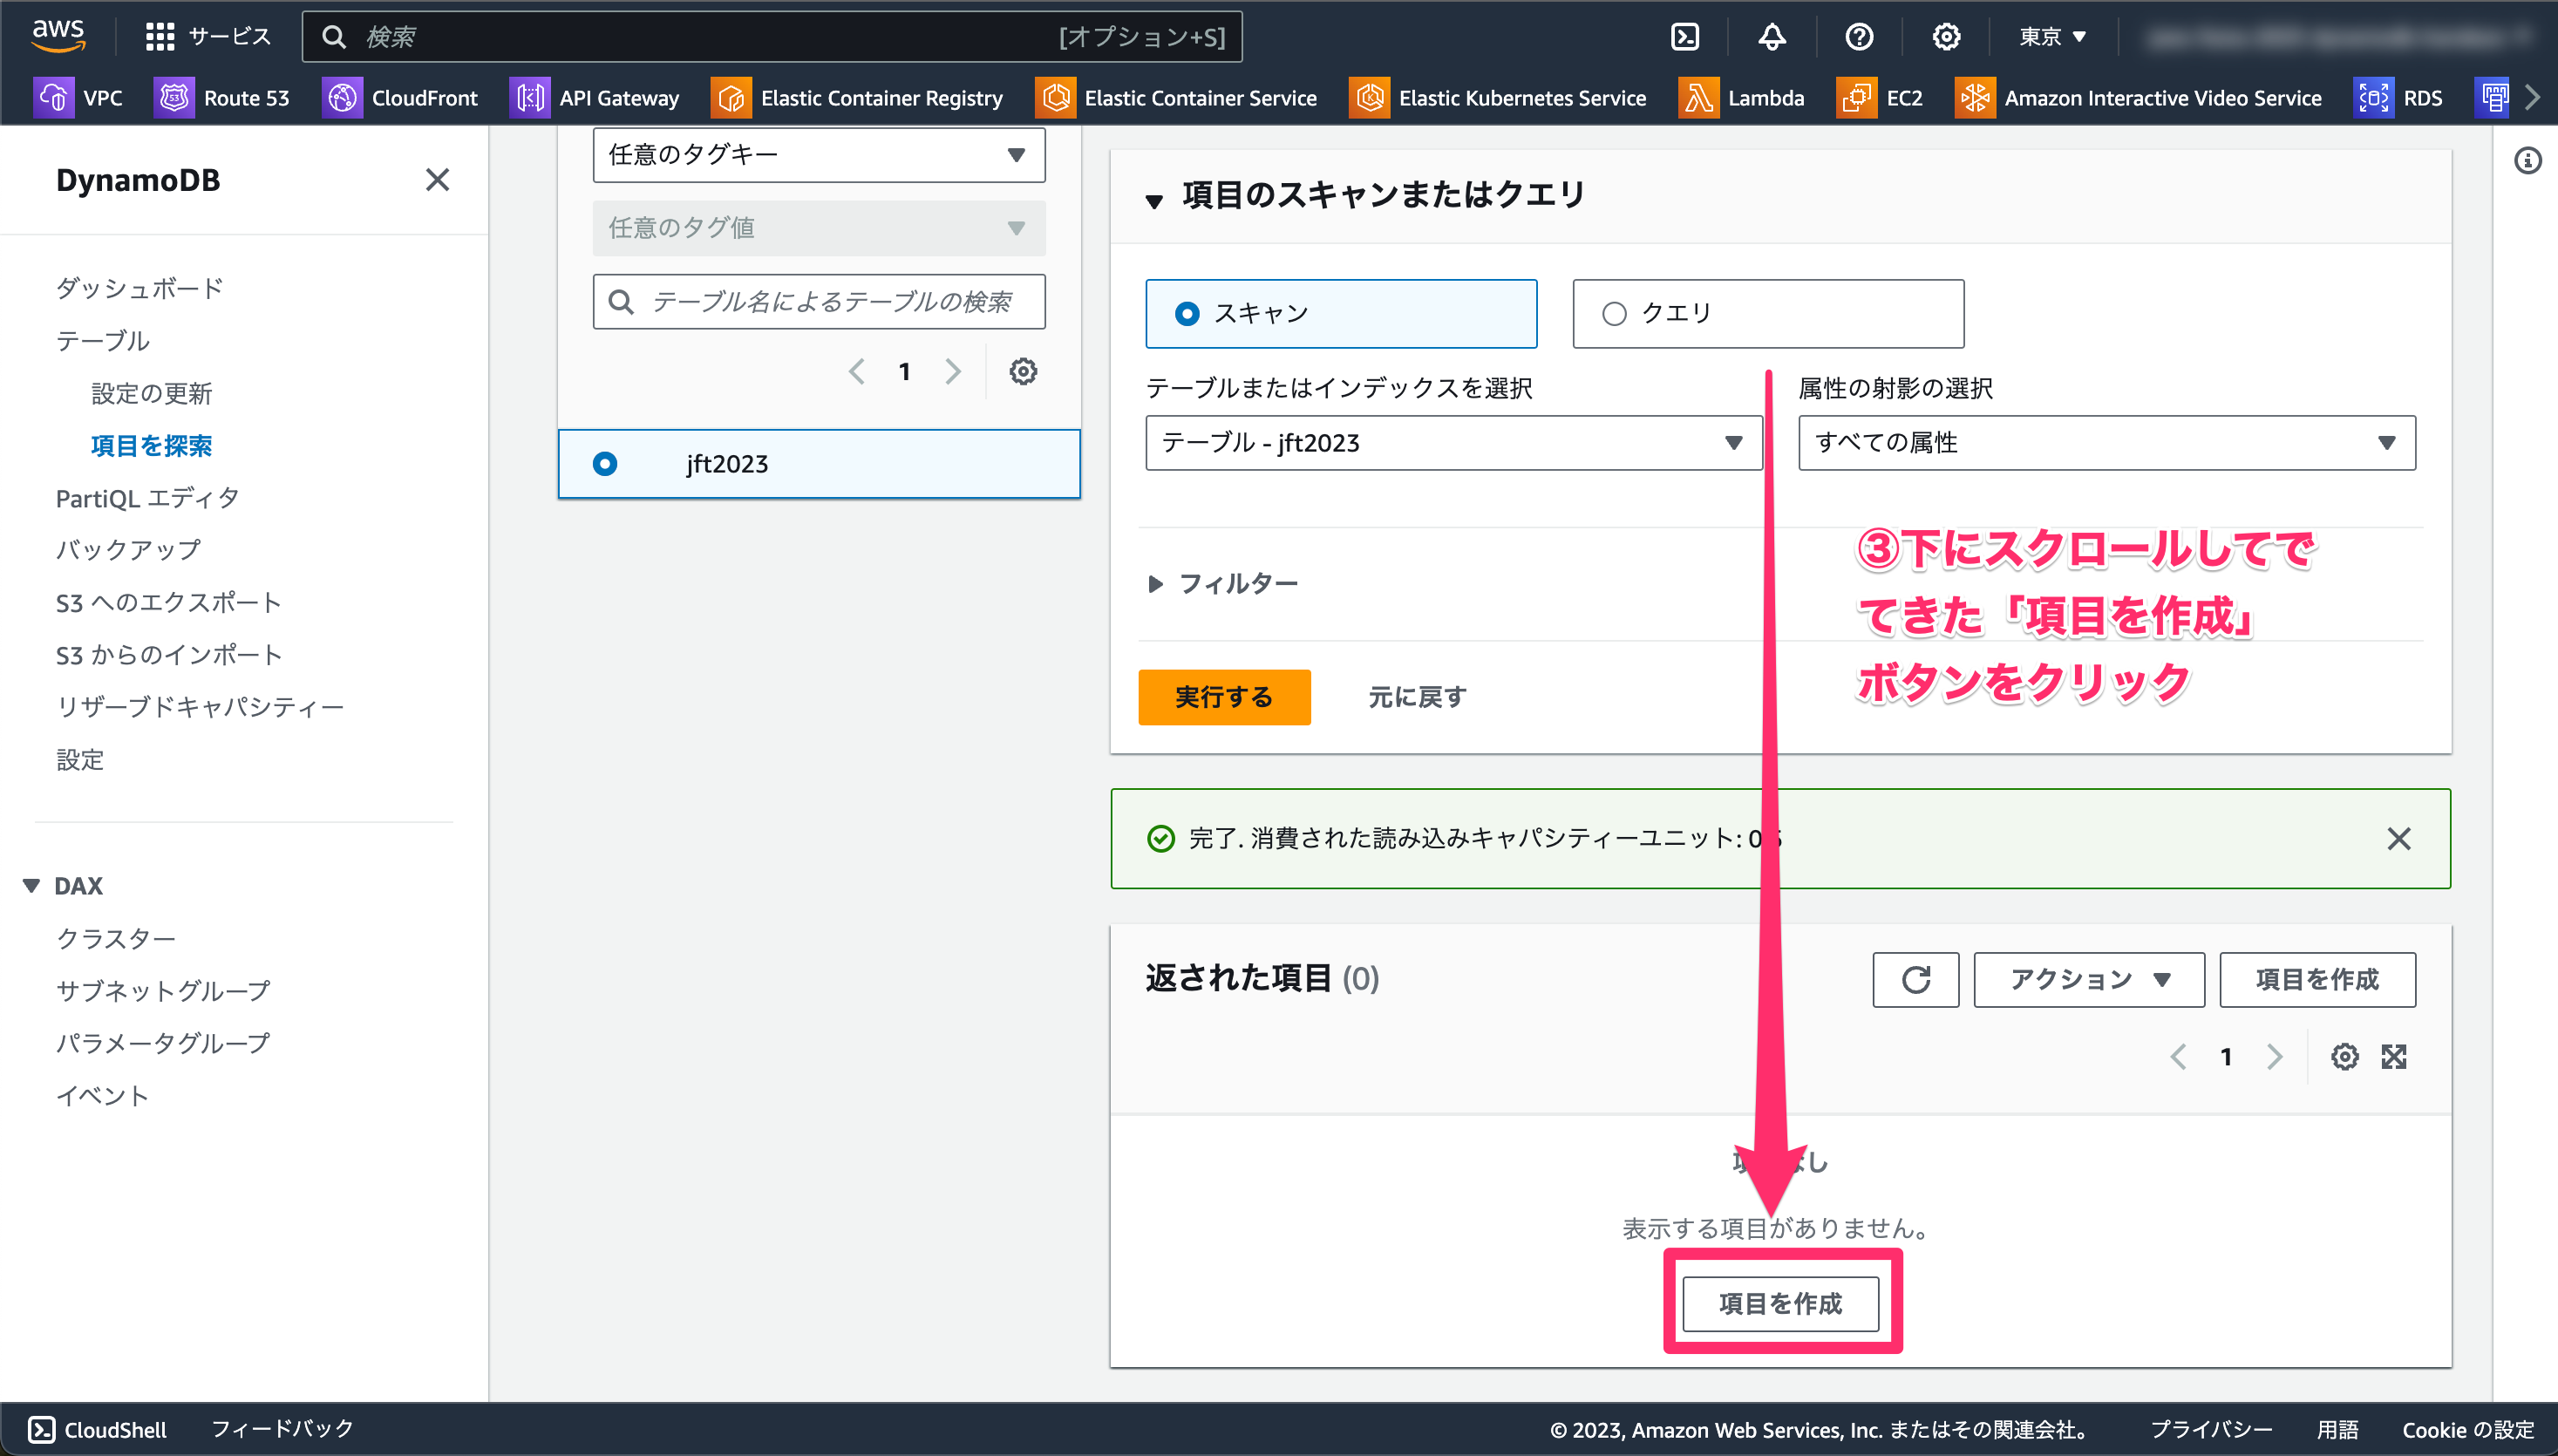This screenshot has height=1456, width=2558.
Task: Open Cookie の設定 in the footer
Action: tap(2468, 1430)
